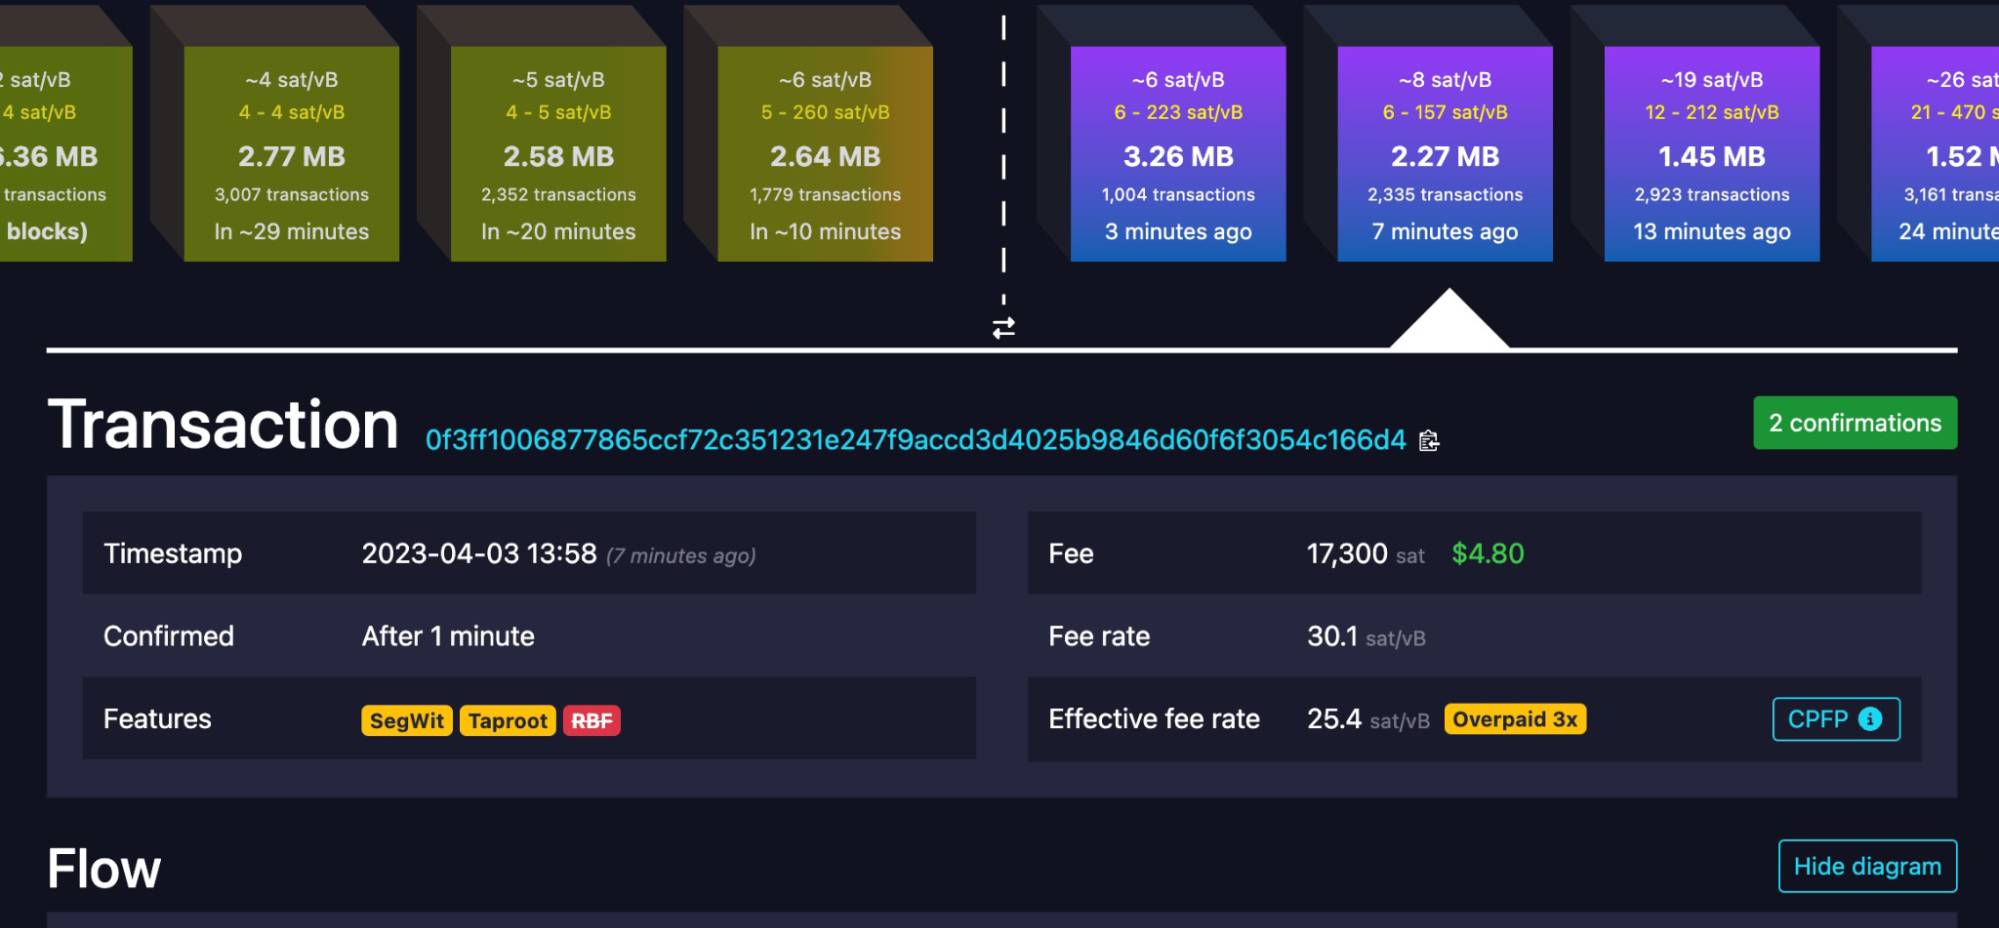Viewport: 1999px width, 929px height.
Task: Select the Taproot feature badge
Action: click(x=508, y=720)
